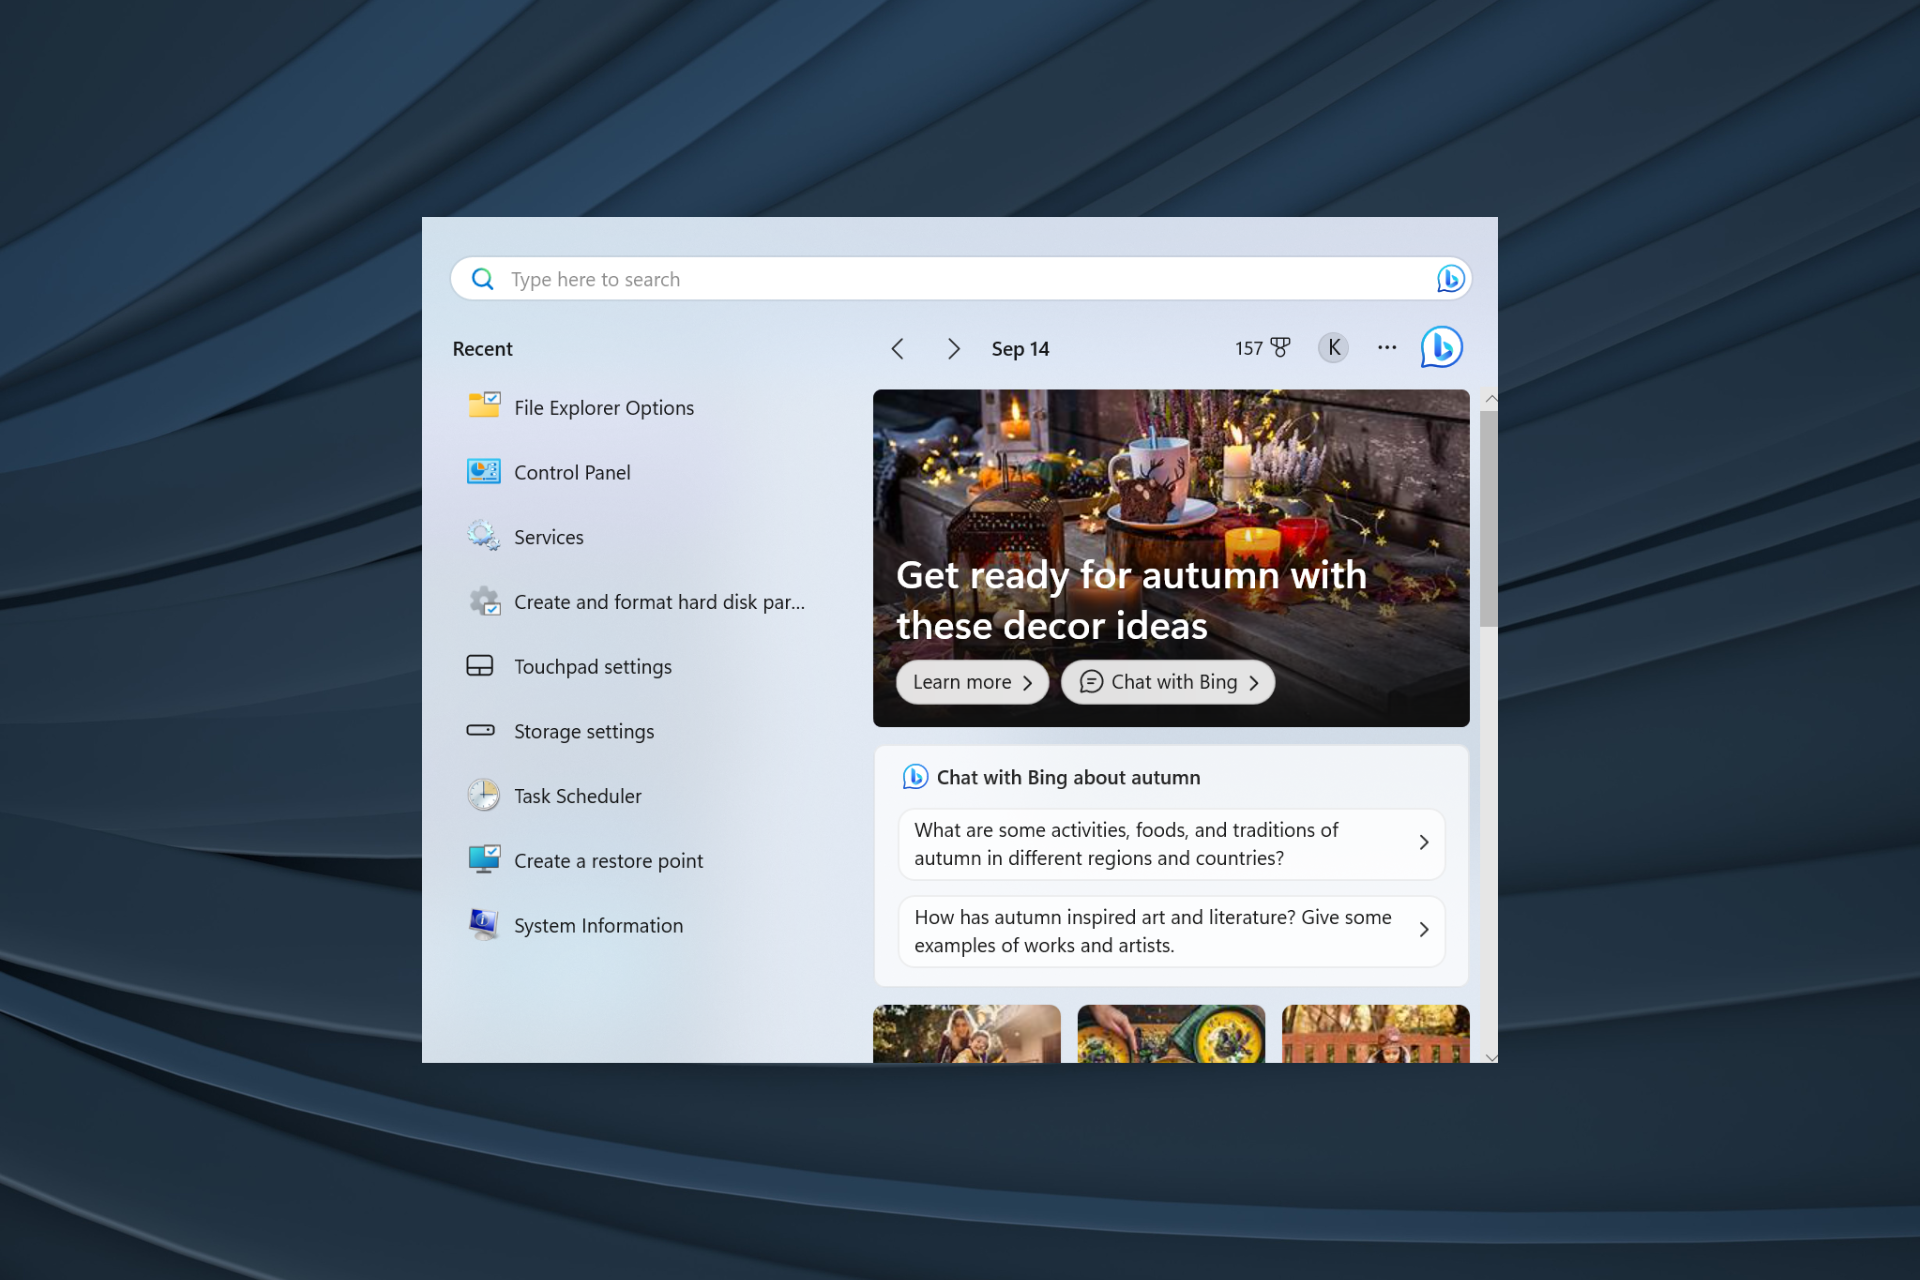Click the Microsoft Rewards points counter
The width and height of the screenshot is (1920, 1280).
coord(1261,348)
